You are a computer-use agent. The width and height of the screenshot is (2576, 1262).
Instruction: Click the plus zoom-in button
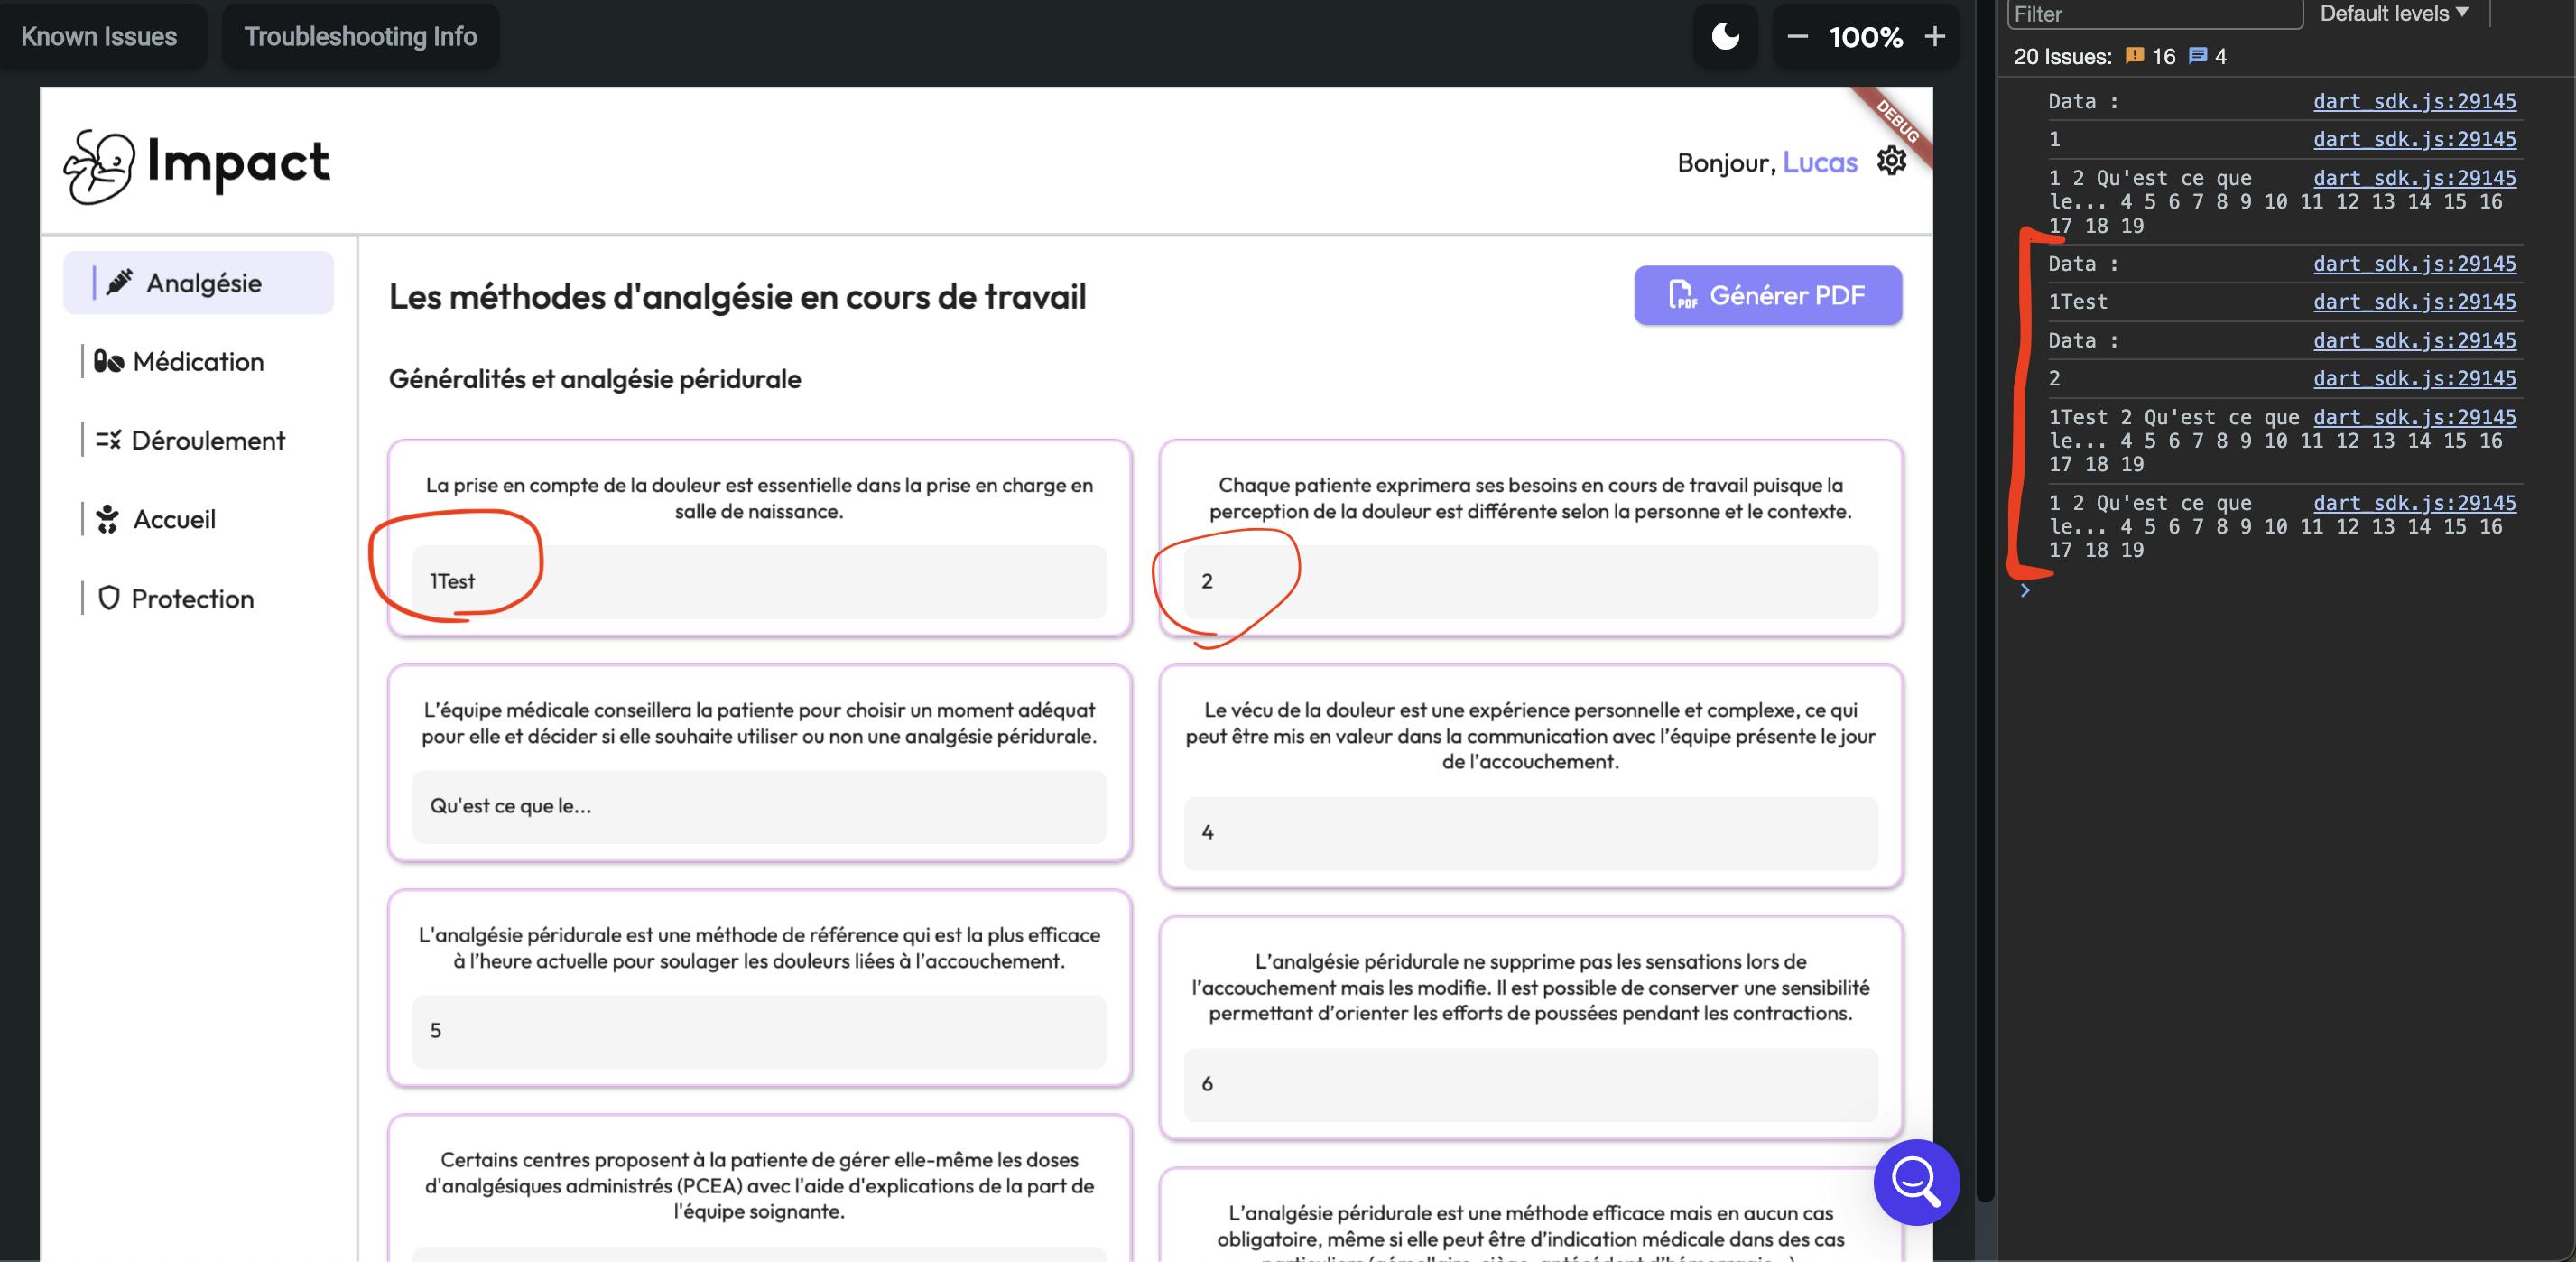click(1935, 37)
